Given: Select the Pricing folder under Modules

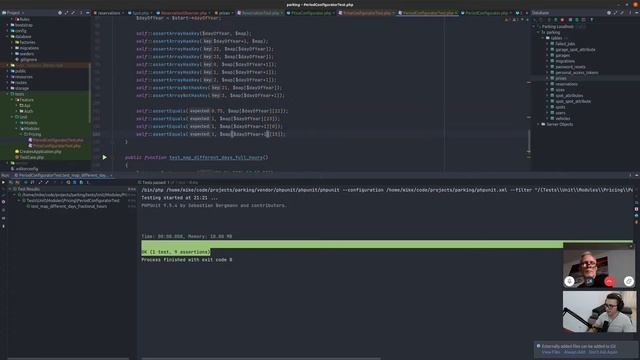Looking at the screenshot, I should coord(35,134).
